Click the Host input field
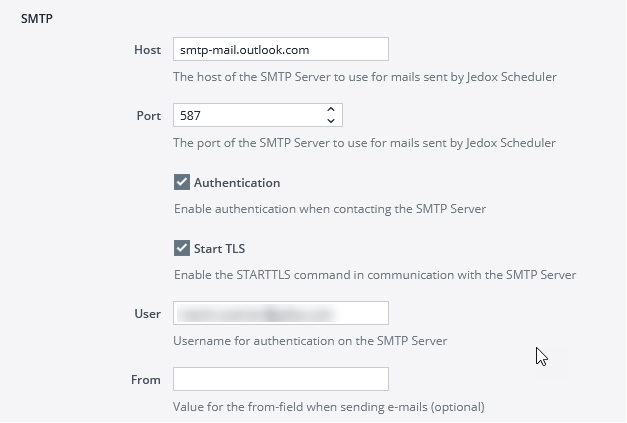The image size is (627, 423). (280, 50)
